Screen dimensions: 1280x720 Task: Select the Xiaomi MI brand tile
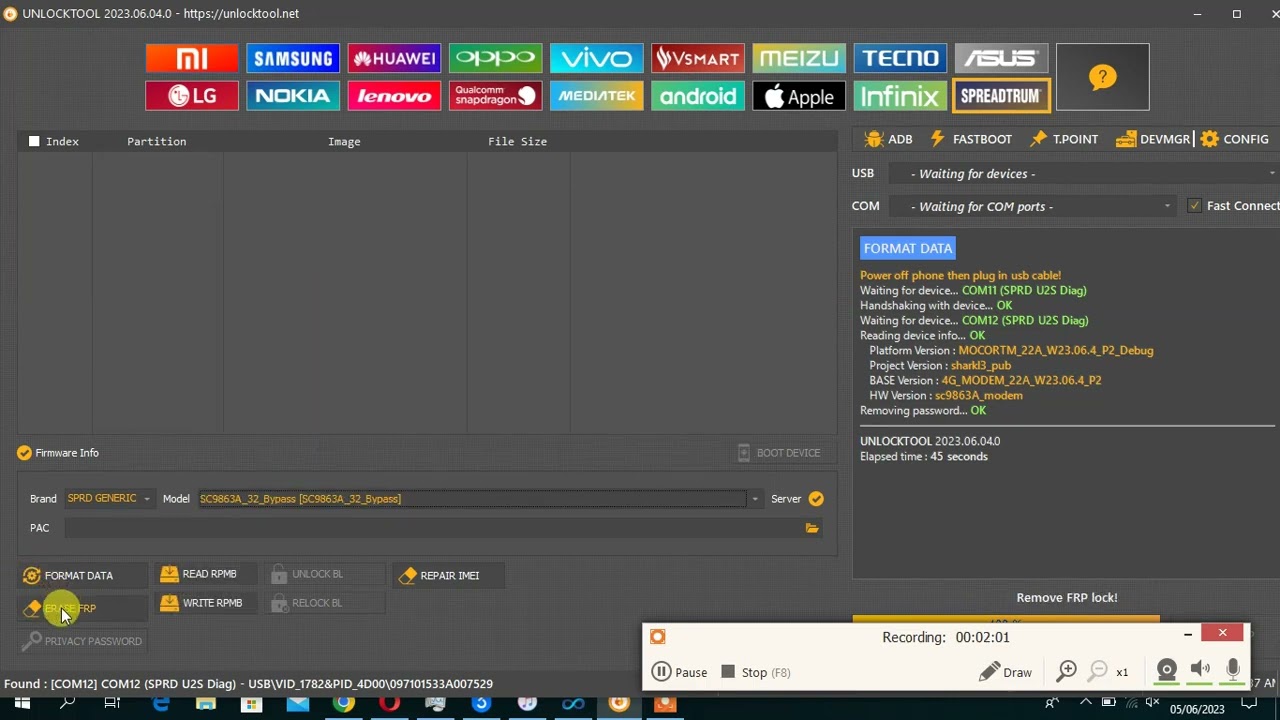[x=192, y=58]
